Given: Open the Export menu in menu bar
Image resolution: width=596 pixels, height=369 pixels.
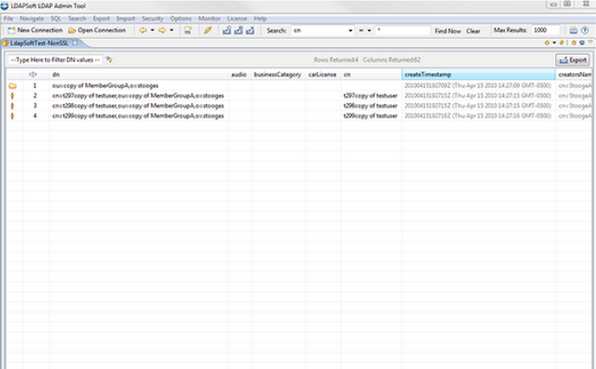Looking at the screenshot, I should 101,19.
